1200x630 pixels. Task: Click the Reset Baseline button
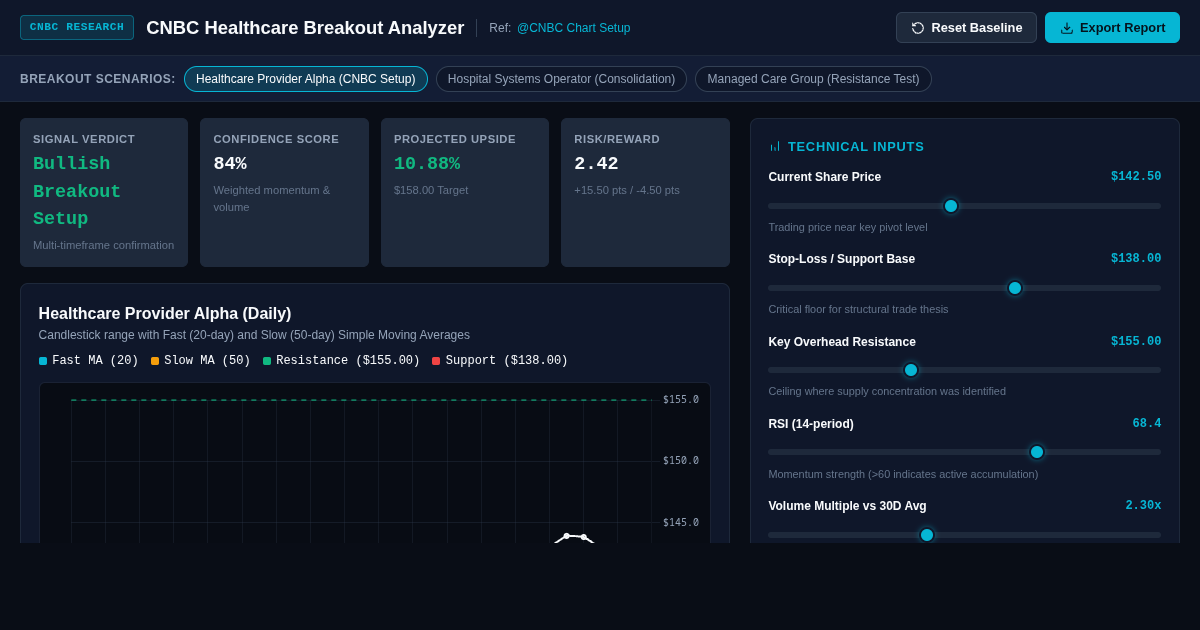point(966,28)
